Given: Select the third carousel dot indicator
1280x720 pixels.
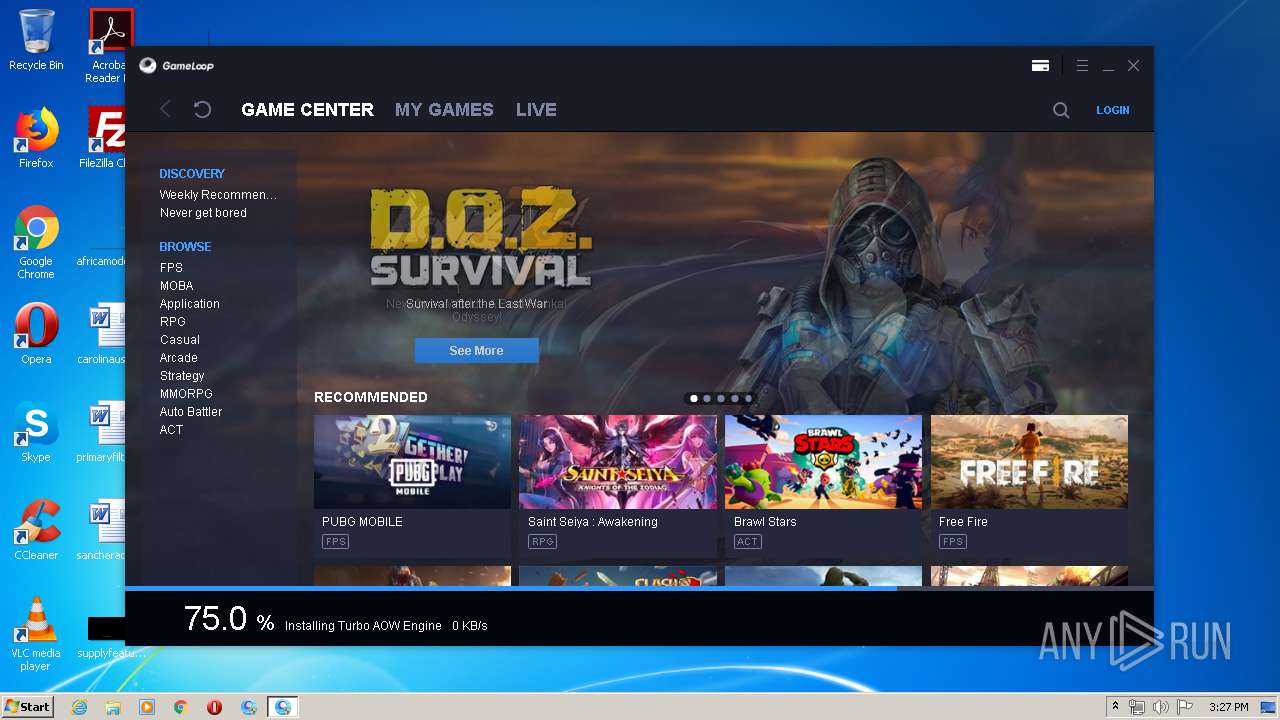Looking at the screenshot, I should (721, 399).
